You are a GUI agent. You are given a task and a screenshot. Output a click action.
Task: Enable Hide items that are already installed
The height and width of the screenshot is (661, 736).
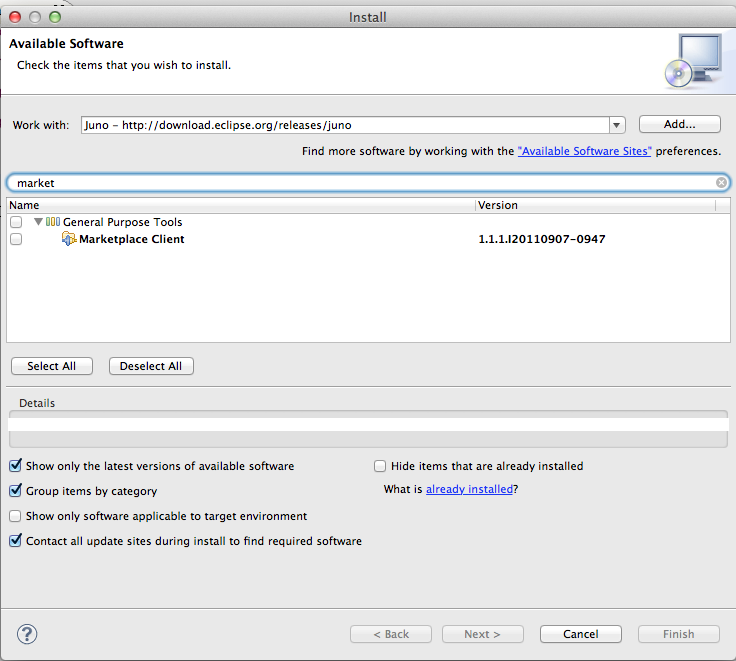(x=380, y=466)
